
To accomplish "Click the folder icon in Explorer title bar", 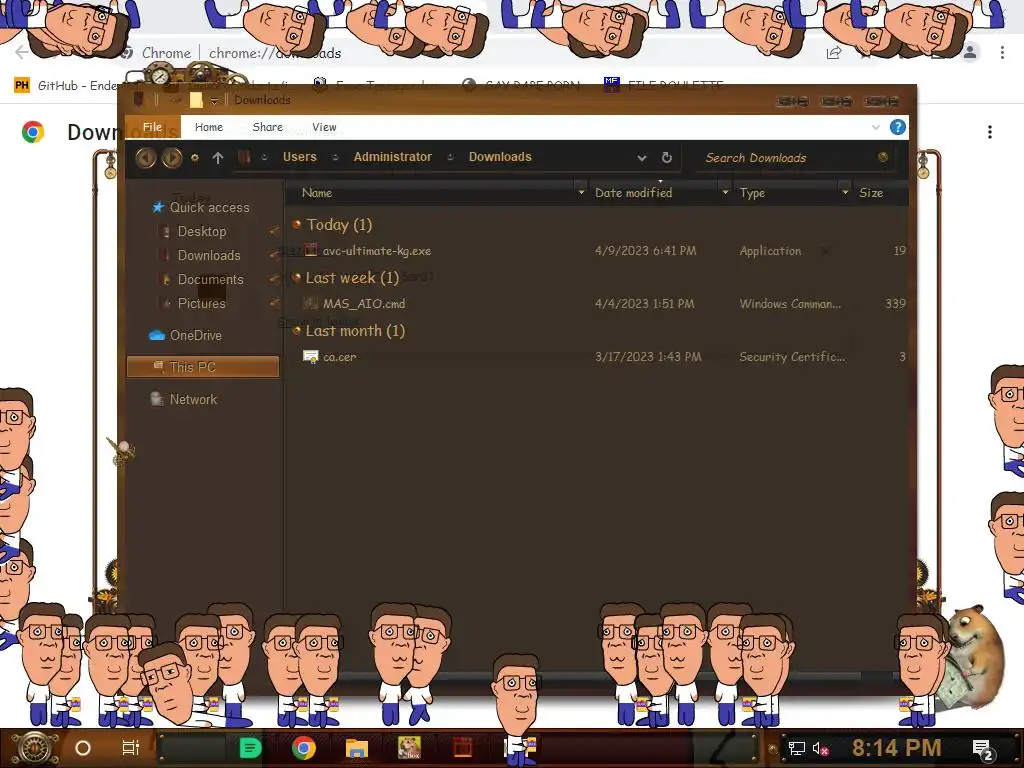I will pyautogui.click(x=196, y=100).
